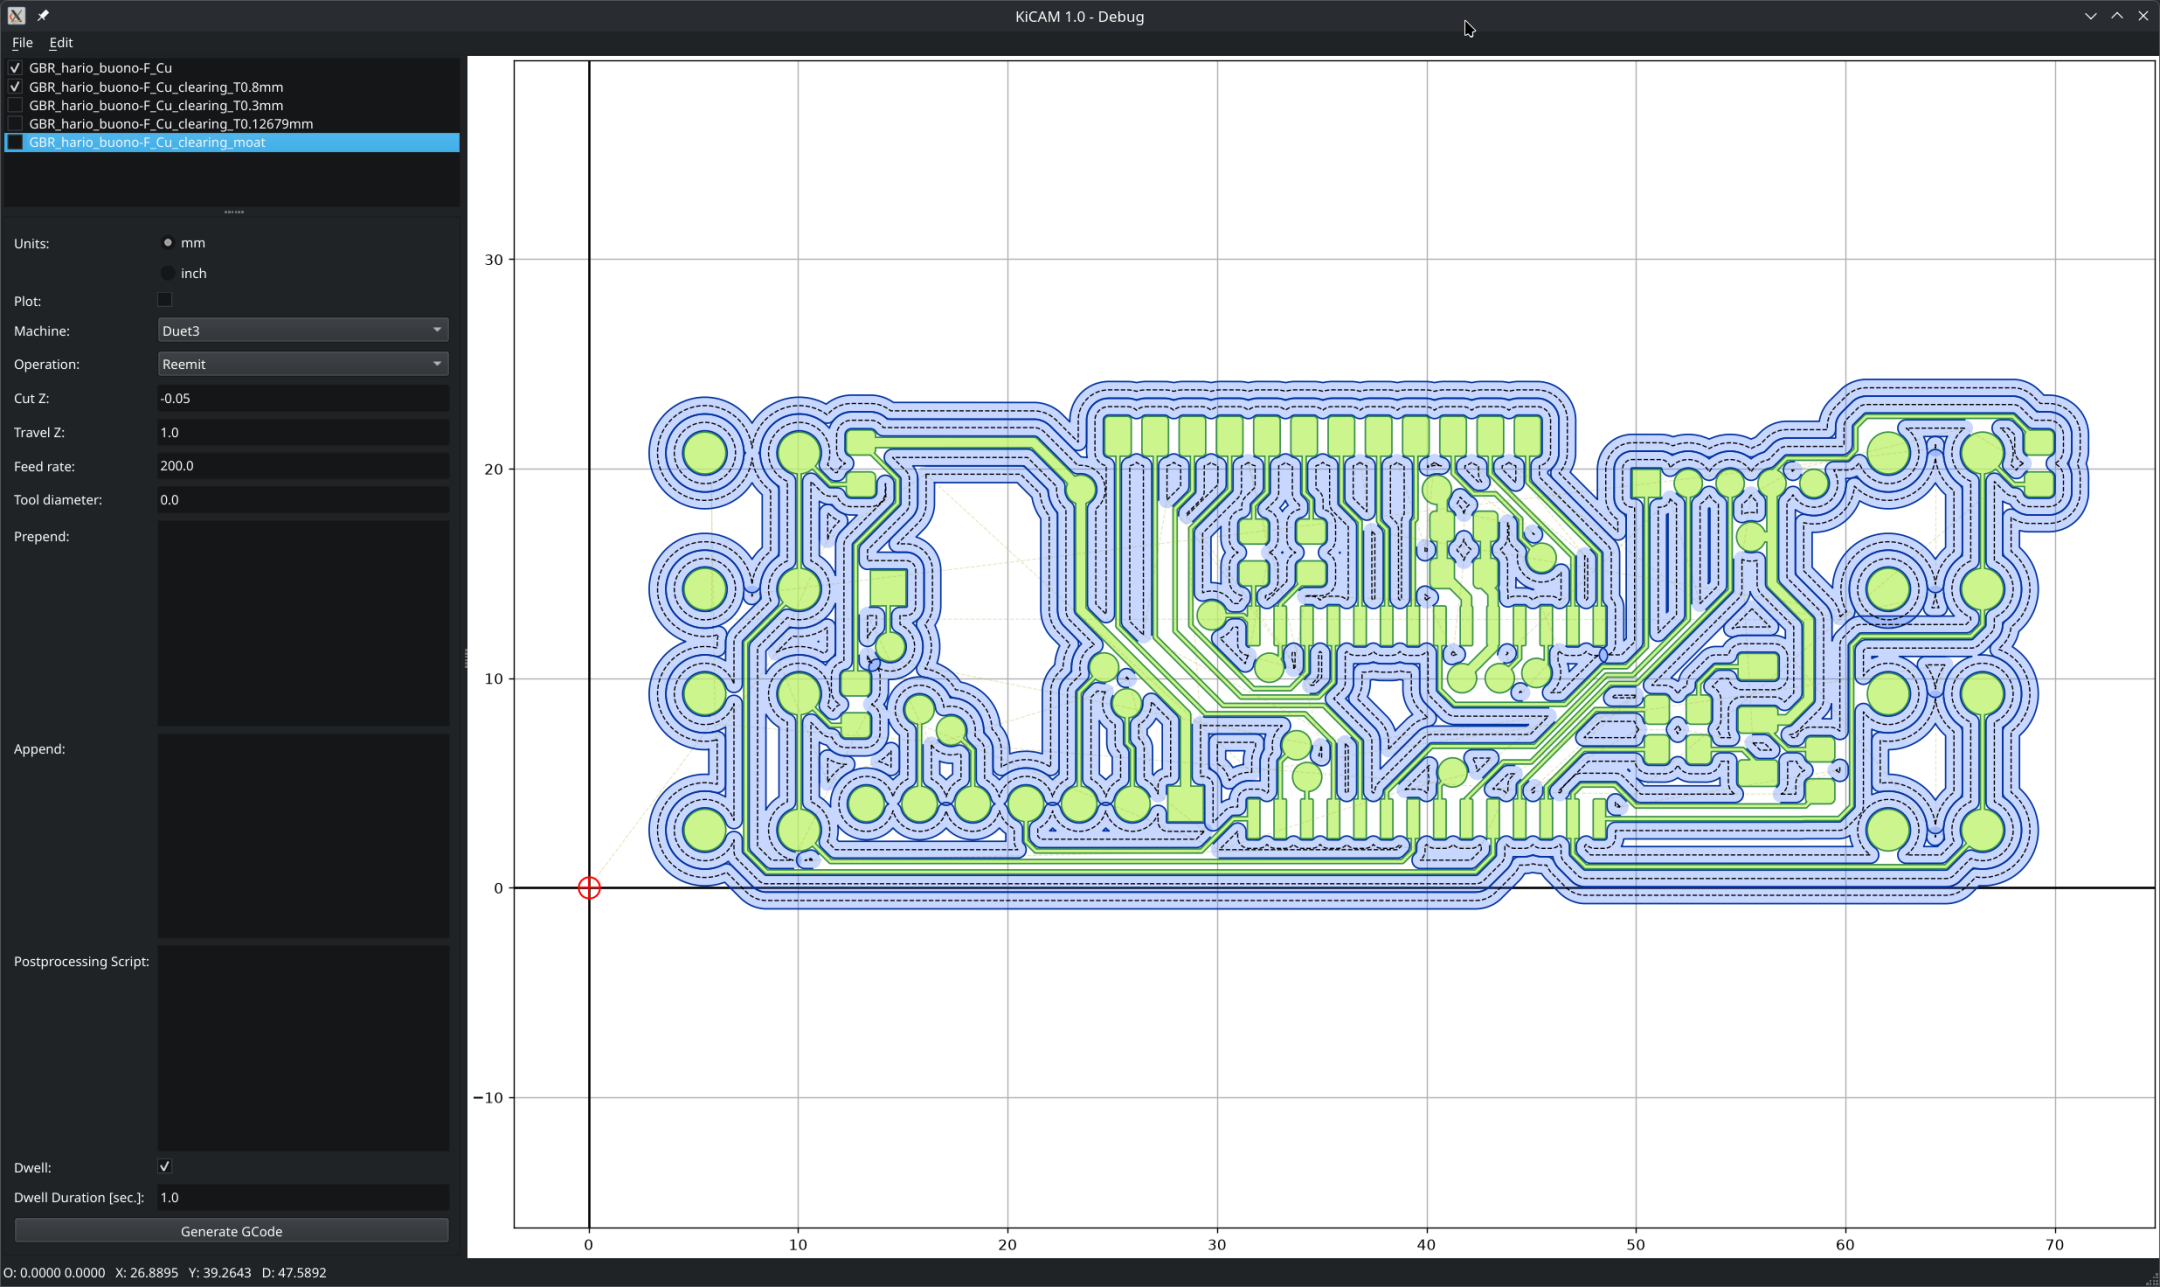Disable the Dwell checkbox
Viewport: 2160px width, 1287px height.
coord(165,1166)
